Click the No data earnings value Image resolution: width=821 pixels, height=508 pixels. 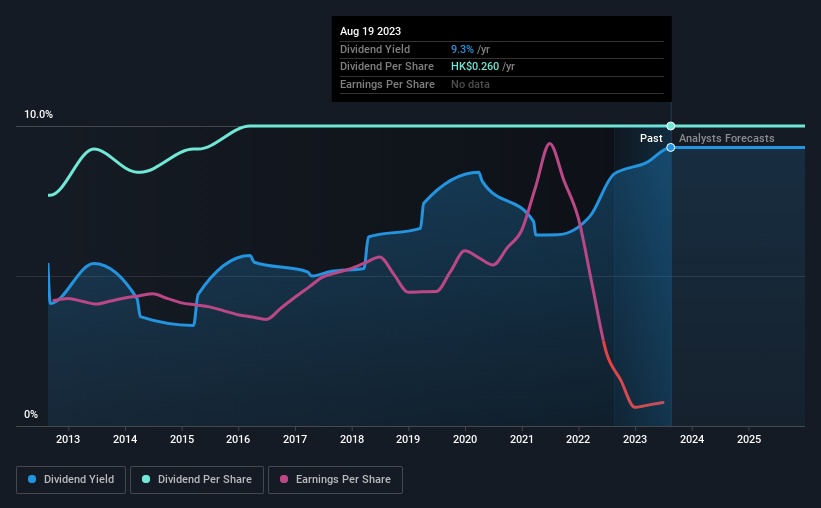(470, 84)
